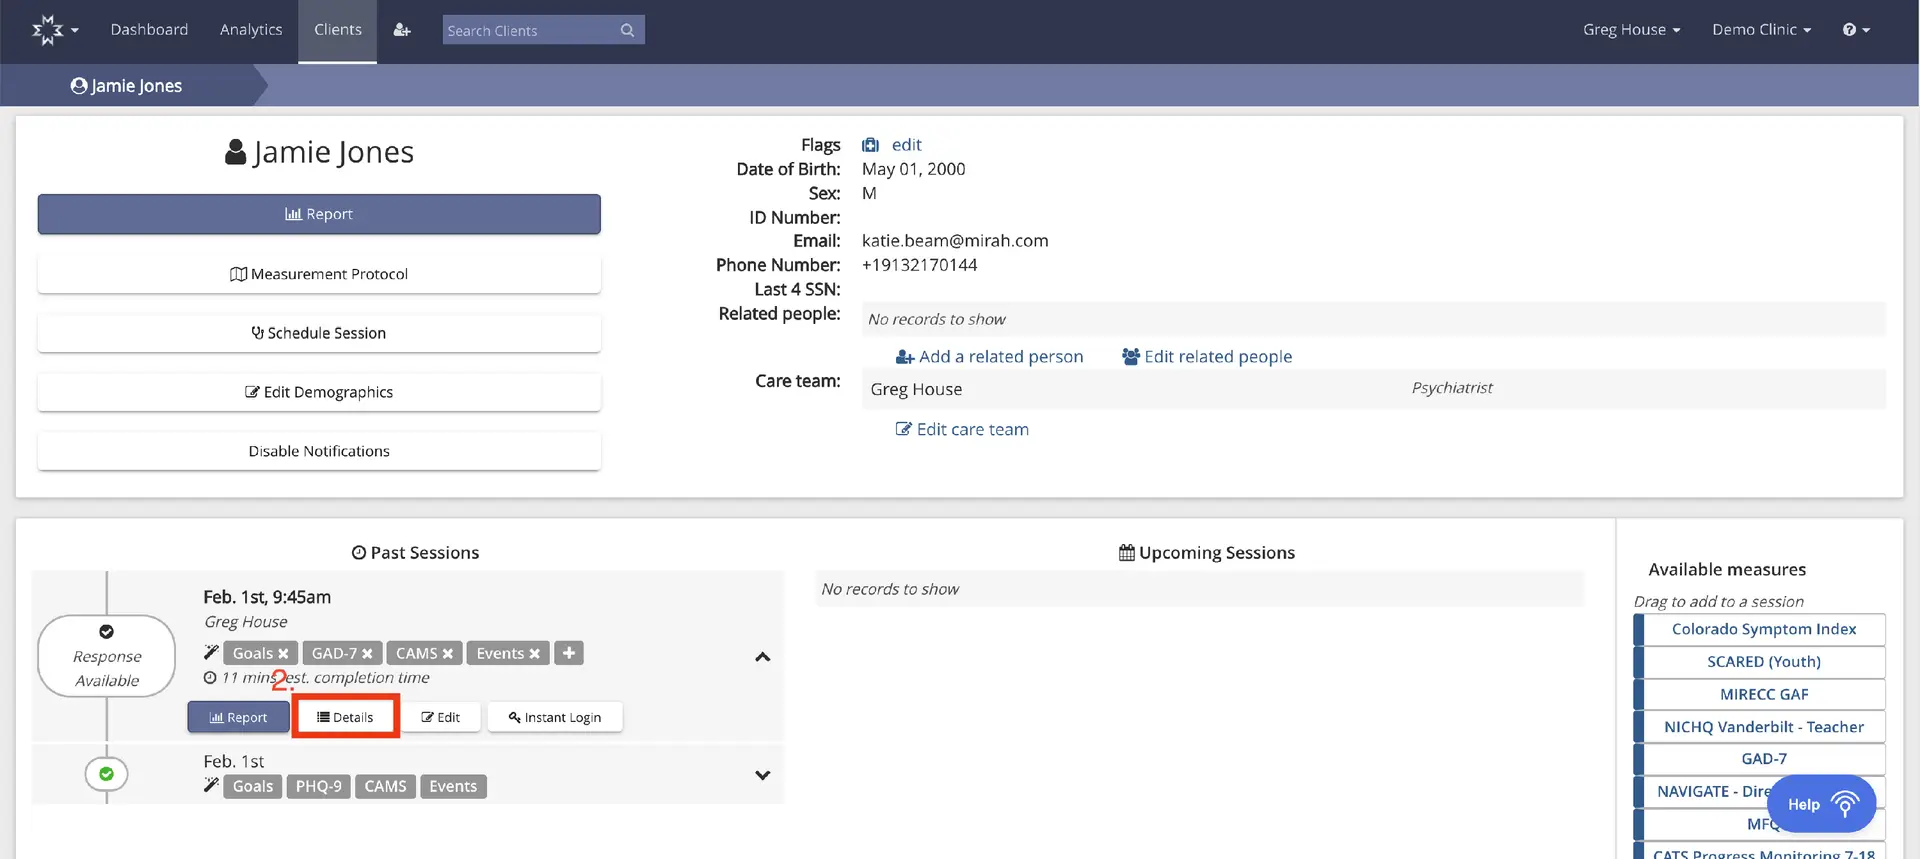
Task: Click Edit care team link
Action: tap(962, 429)
